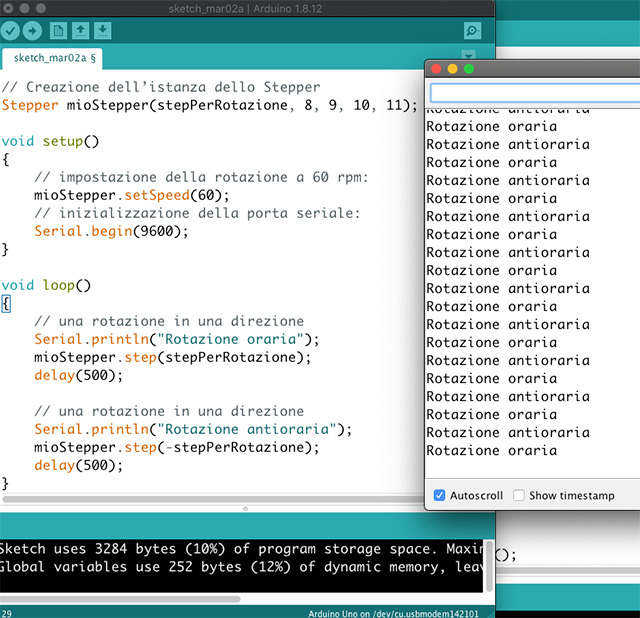
Task: Click the Serial.begin(9600) code line
Action: (111, 231)
